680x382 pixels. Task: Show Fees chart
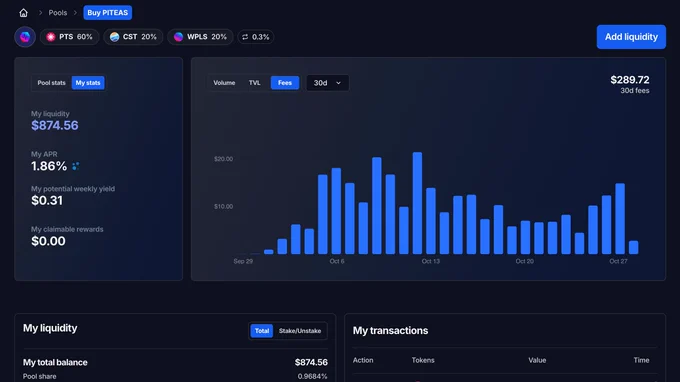point(285,83)
